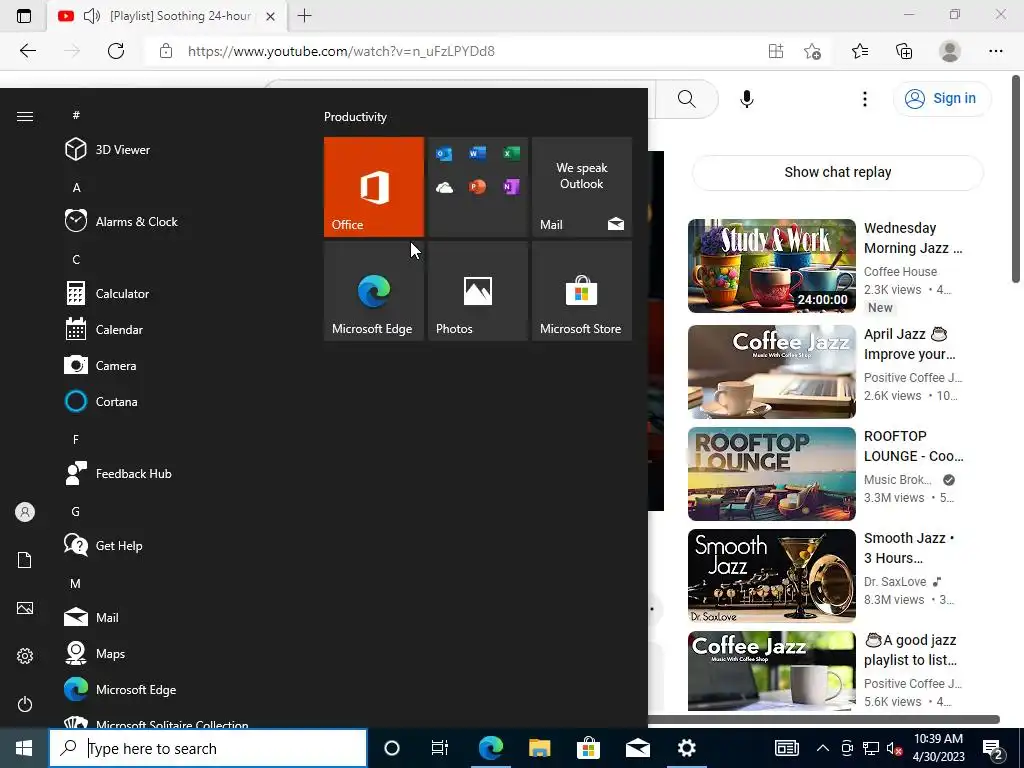Click taskbar search box
This screenshot has height=768, width=1024.
click(208, 748)
